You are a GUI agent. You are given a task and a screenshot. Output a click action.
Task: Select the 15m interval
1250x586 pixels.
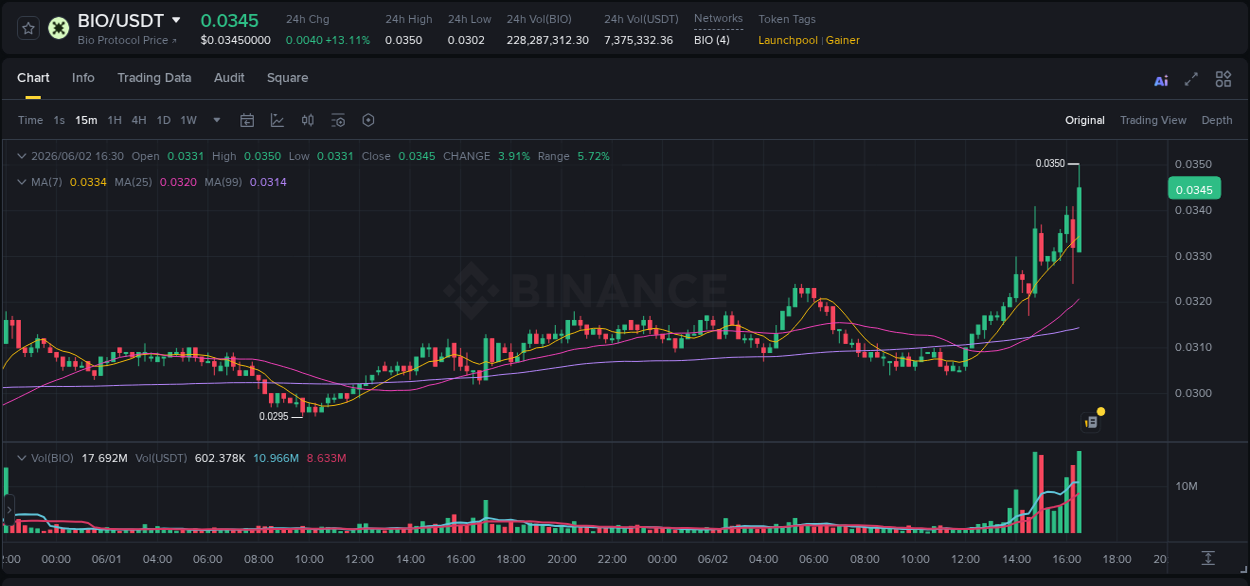pos(86,120)
